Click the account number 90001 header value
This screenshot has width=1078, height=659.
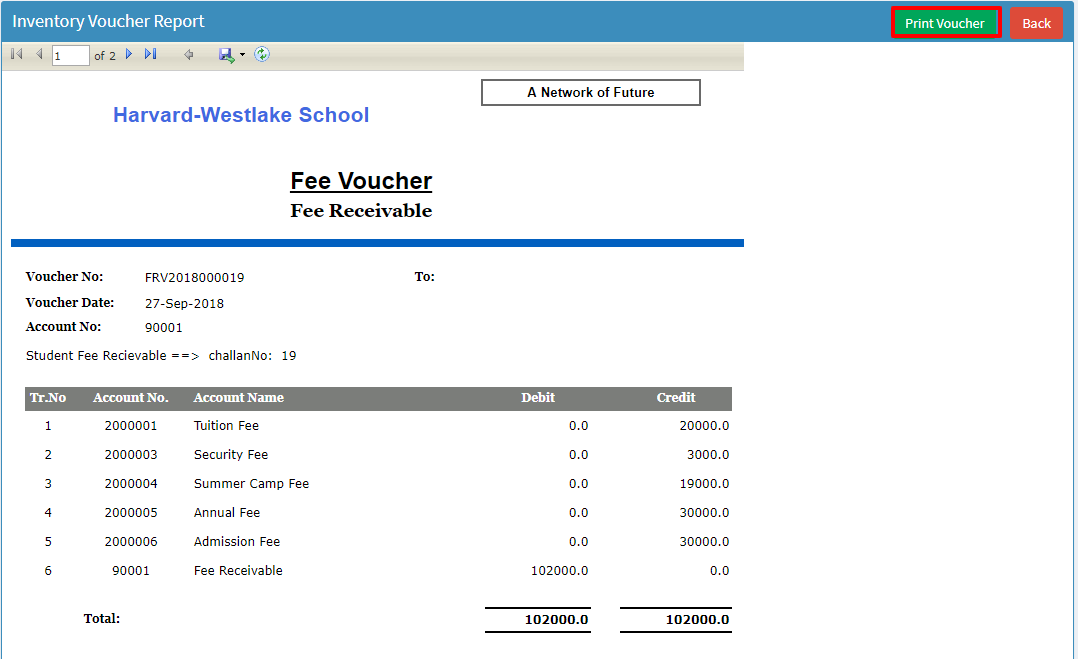pyautogui.click(x=164, y=328)
